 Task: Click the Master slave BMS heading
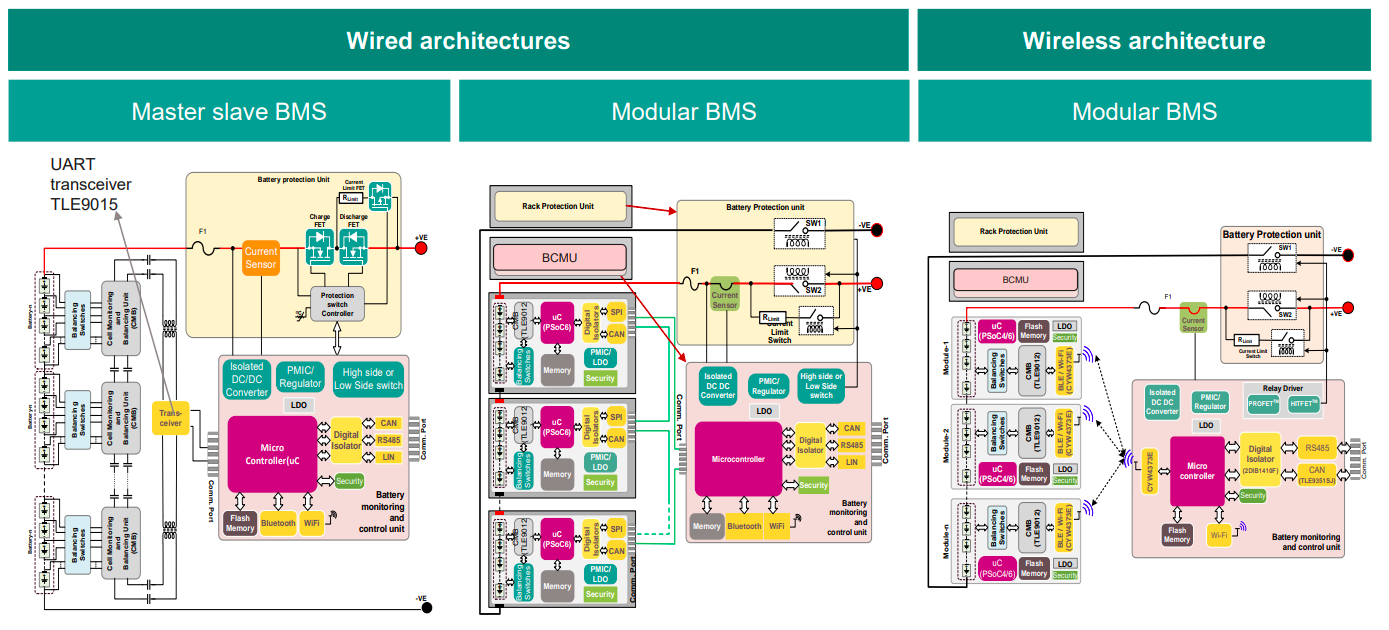(229, 111)
